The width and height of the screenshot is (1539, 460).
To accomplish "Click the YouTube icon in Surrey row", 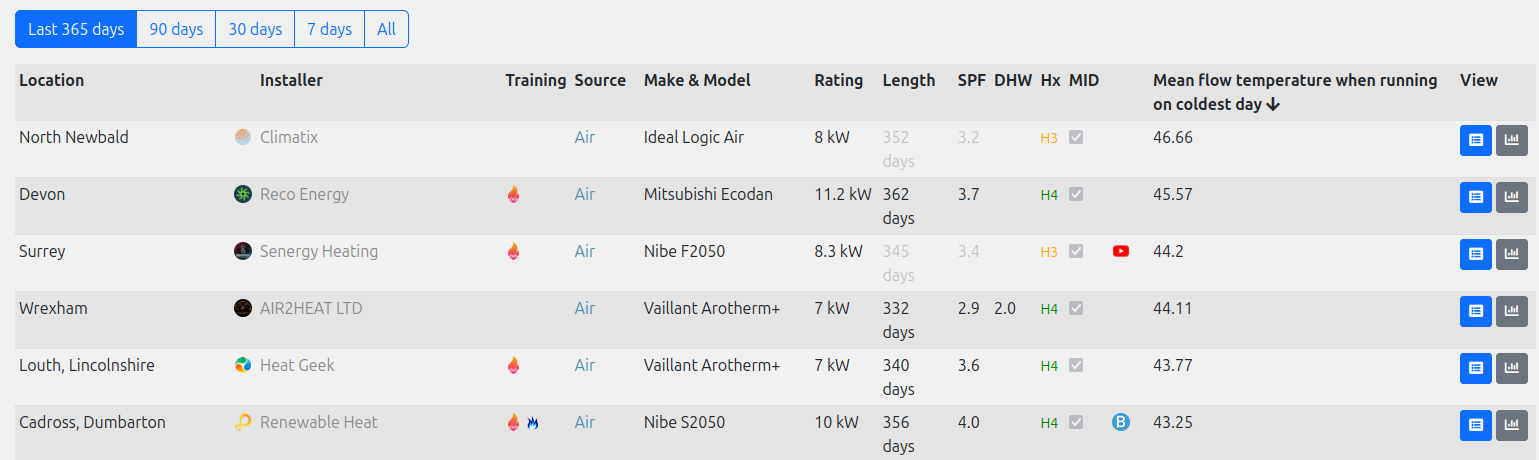I will coord(1121,251).
